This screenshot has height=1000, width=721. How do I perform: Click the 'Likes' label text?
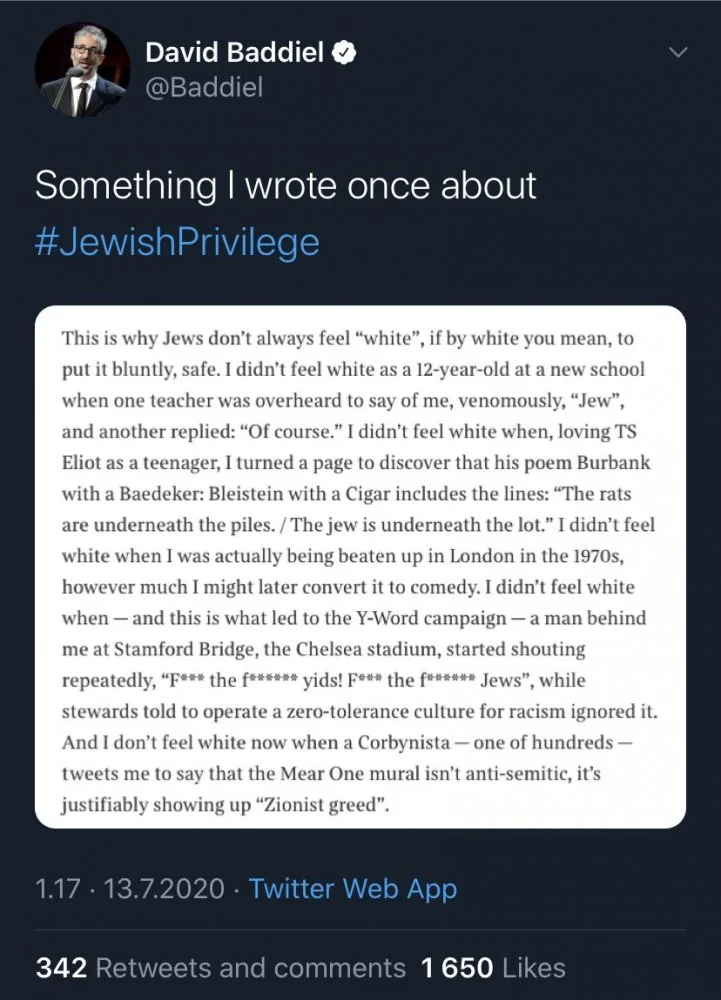point(533,968)
